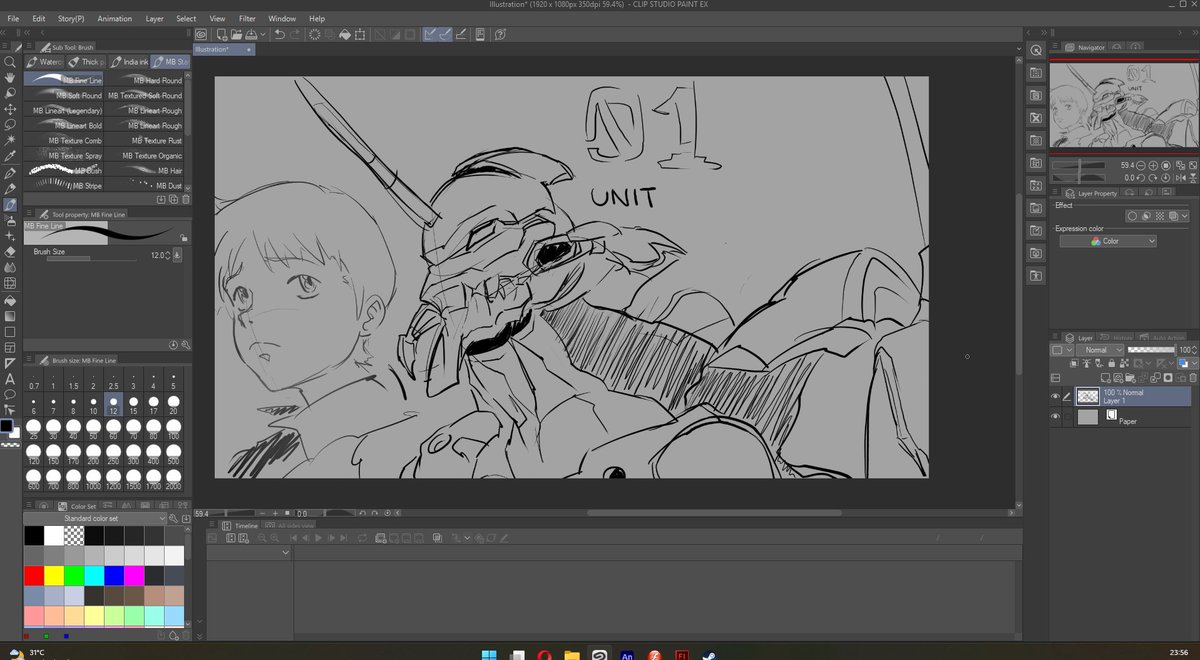Open the weather widget showing 31°C
This screenshot has width=1200, height=660.
28,653
